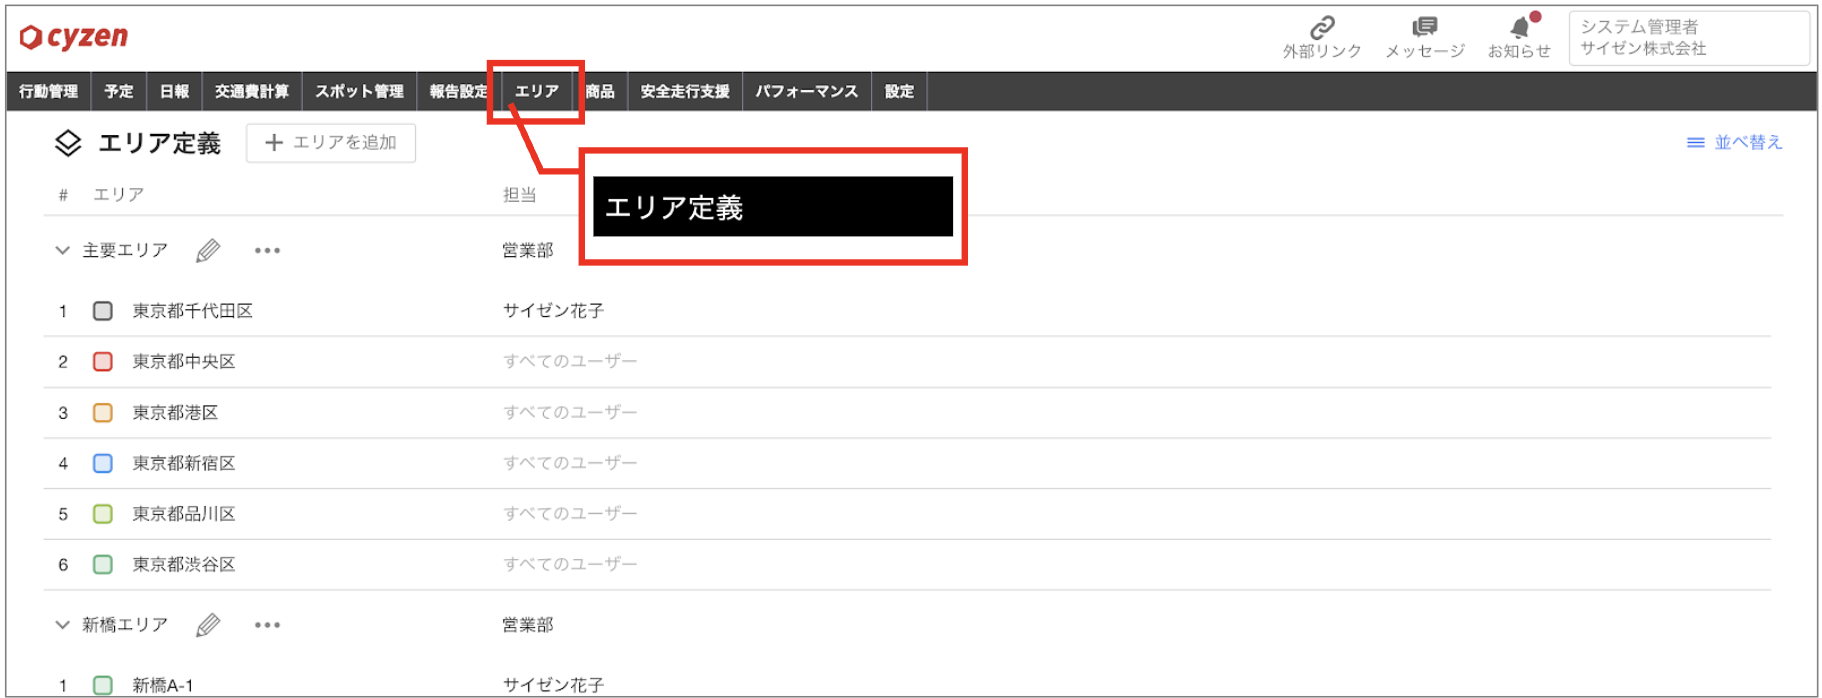Open more options for 新橋エリア
The height and width of the screenshot is (698, 1822).
267,625
